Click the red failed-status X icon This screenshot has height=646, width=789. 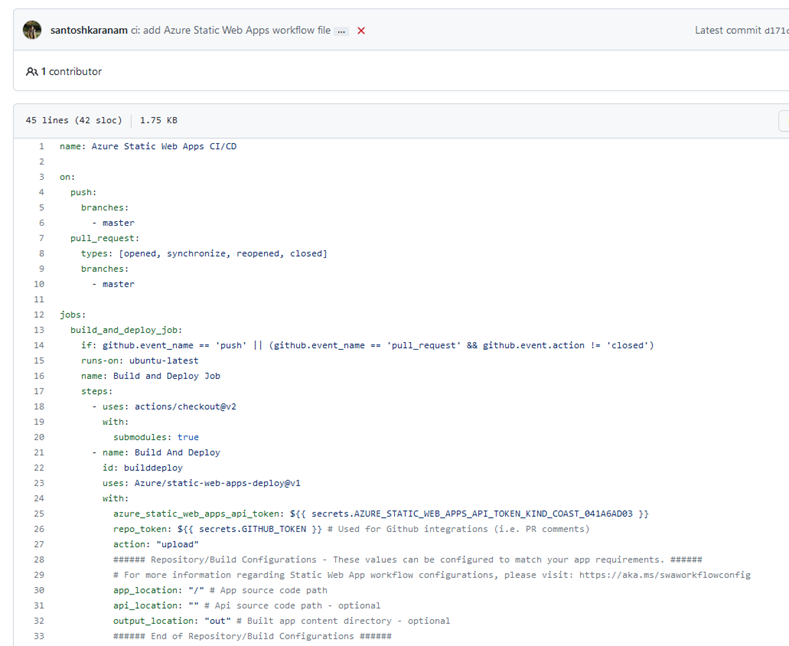click(361, 31)
